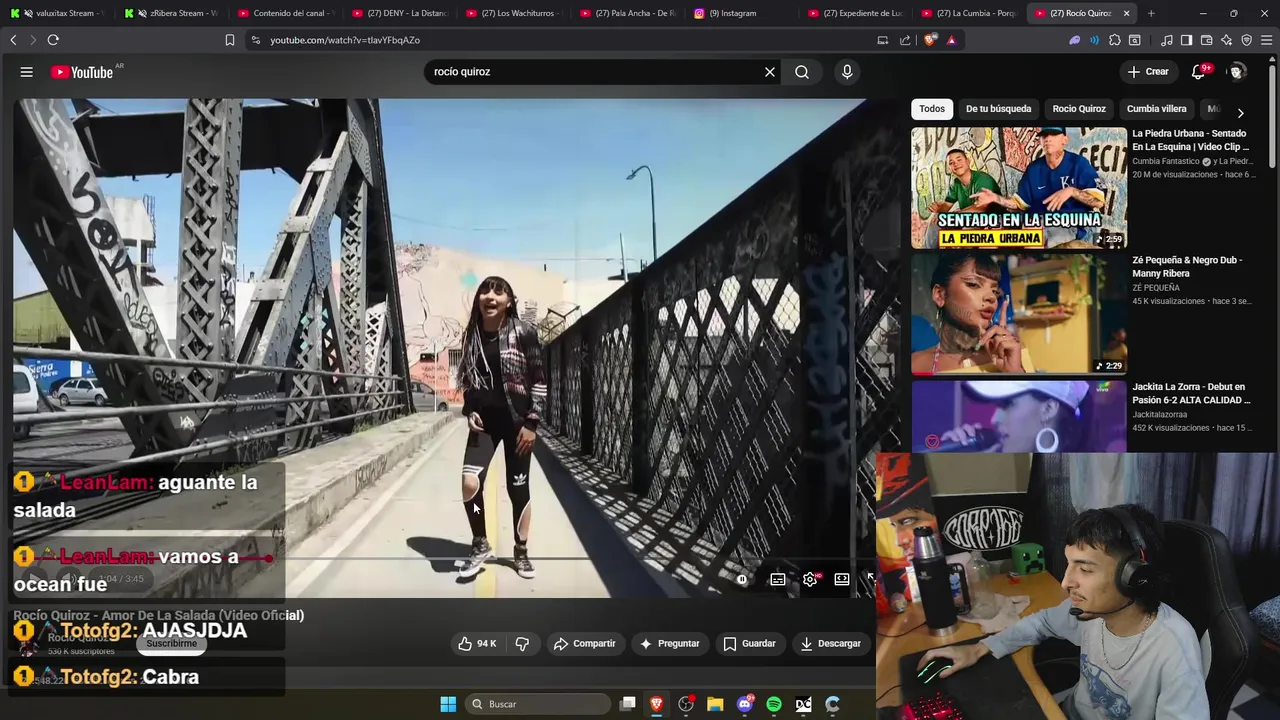The image size is (1280, 720).
Task: Open video settings gear with HD badge
Action: [x=810, y=579]
